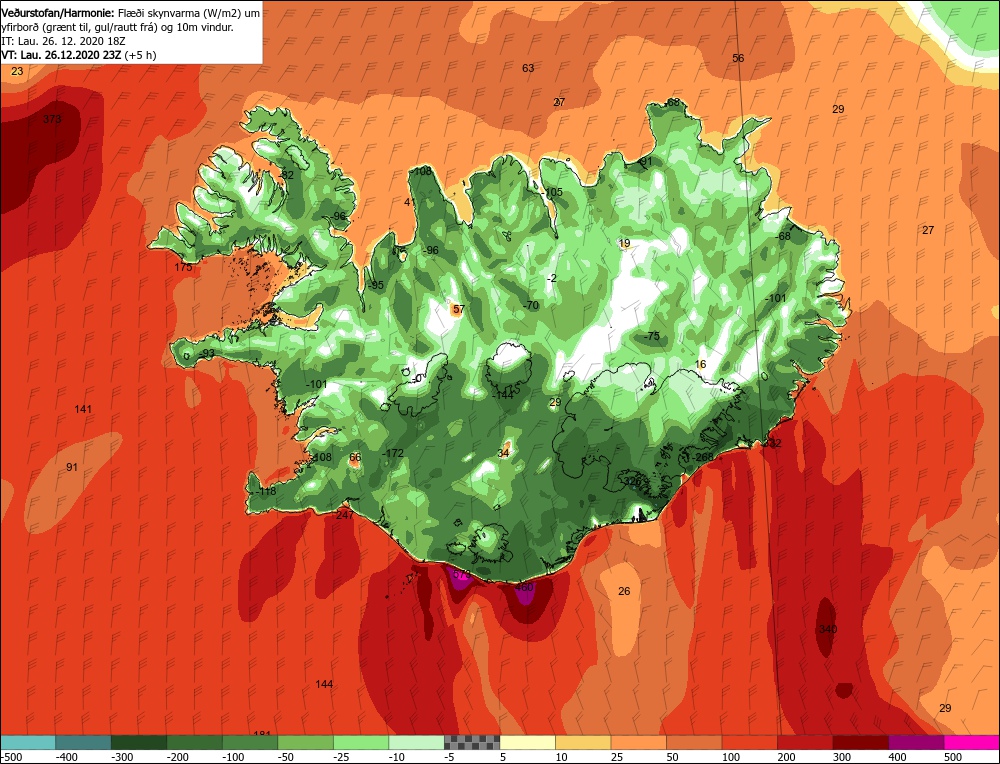Click the value '-172' in southwest Iceland
Screen dimensions: 1000x764
[x=393, y=453]
